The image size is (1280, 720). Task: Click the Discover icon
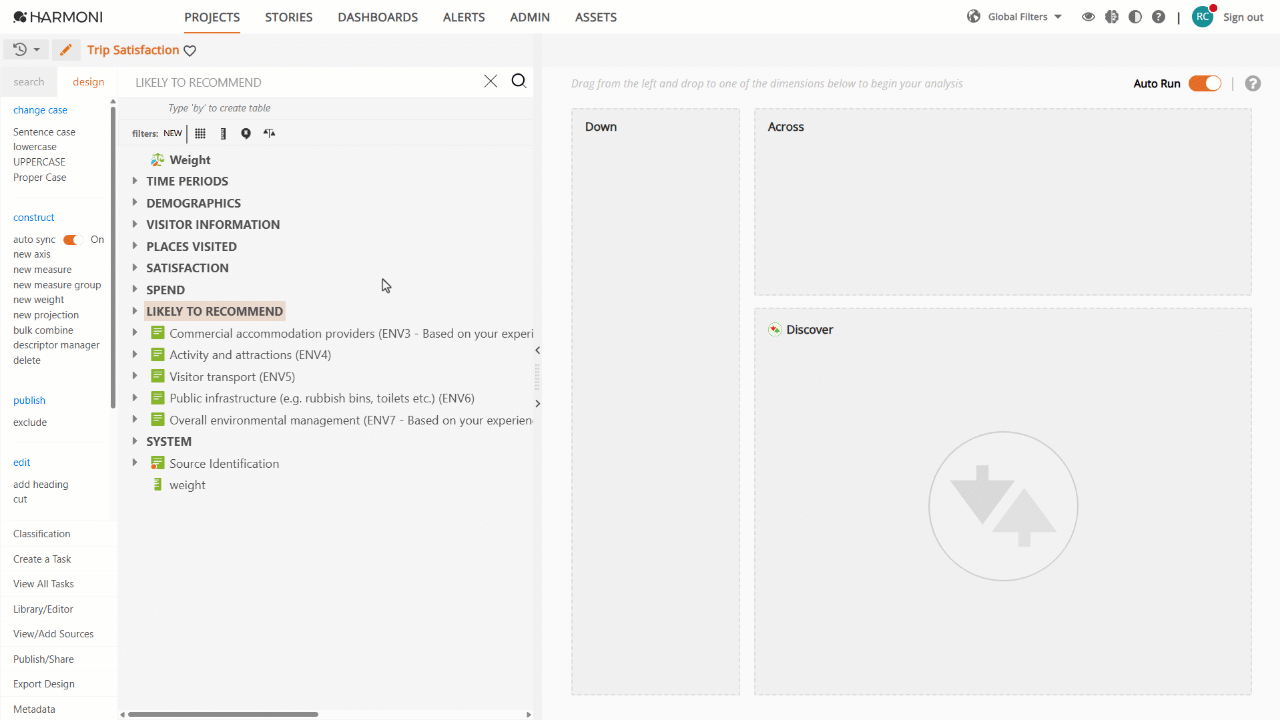pyautogui.click(x=774, y=329)
